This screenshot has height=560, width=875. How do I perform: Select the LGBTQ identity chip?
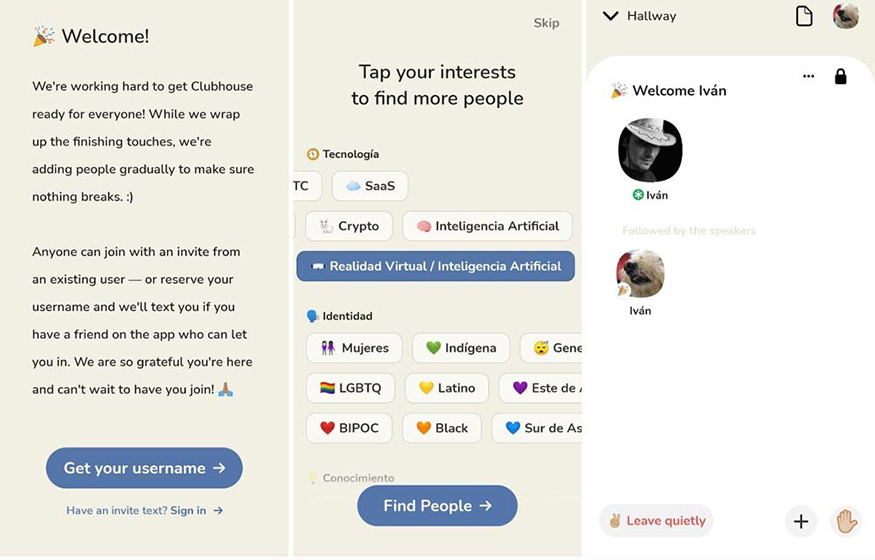click(350, 388)
